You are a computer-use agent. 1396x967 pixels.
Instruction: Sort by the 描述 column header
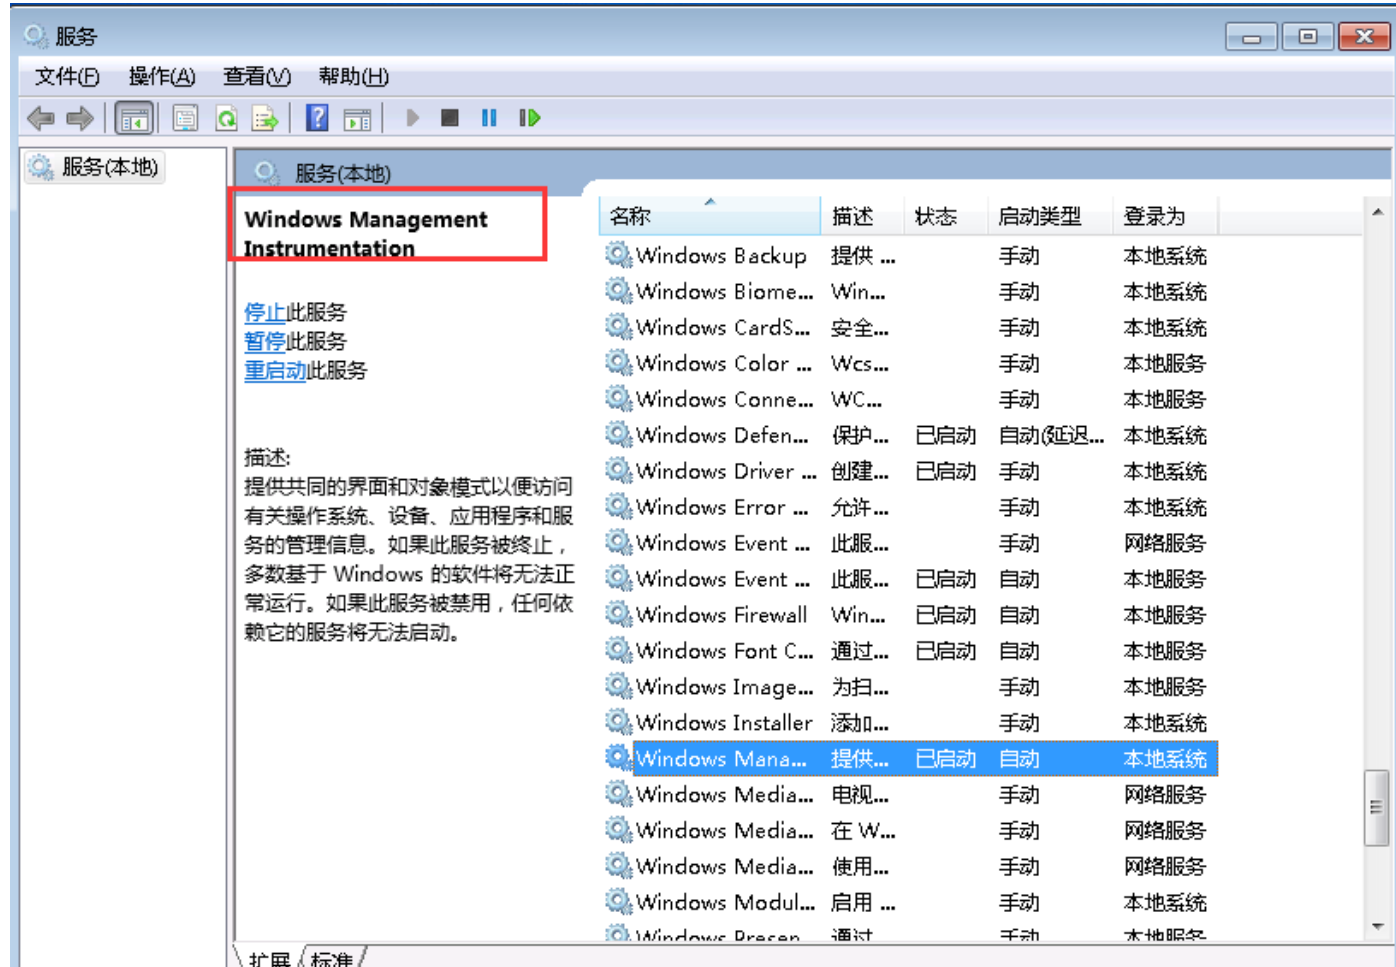click(862, 216)
